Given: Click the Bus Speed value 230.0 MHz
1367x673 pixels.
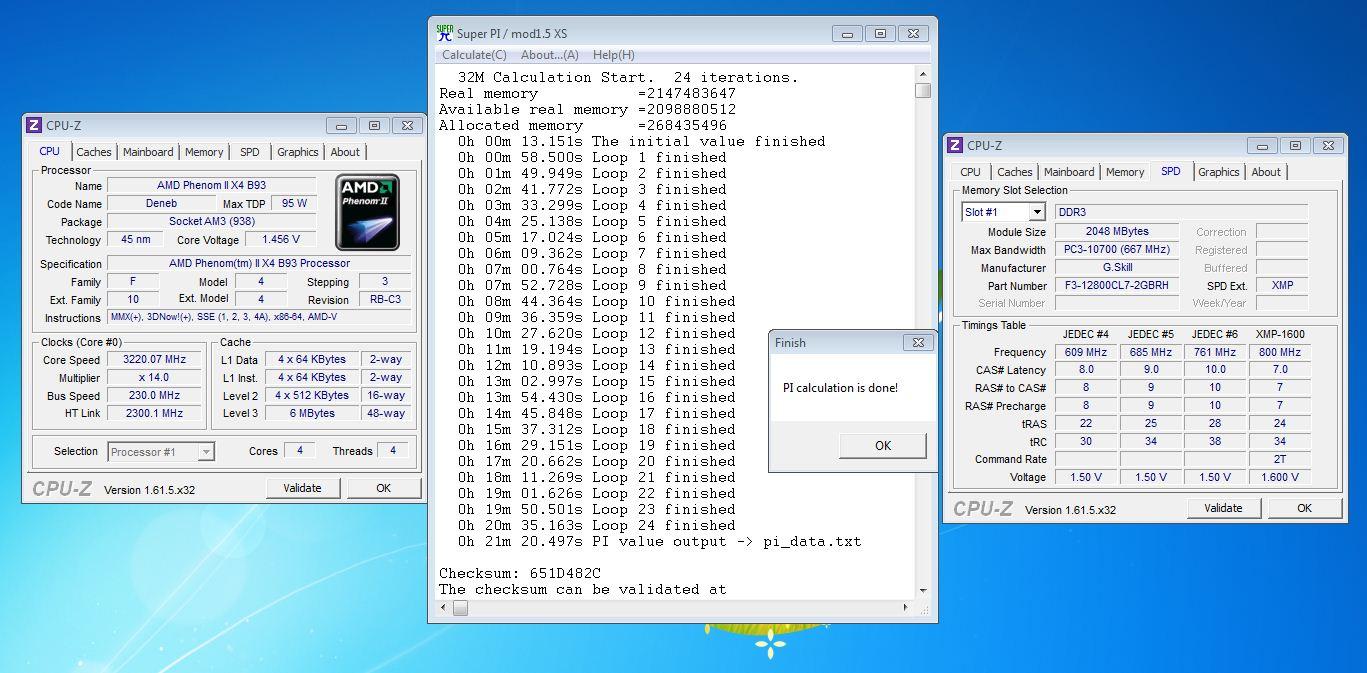Looking at the screenshot, I should [x=154, y=396].
